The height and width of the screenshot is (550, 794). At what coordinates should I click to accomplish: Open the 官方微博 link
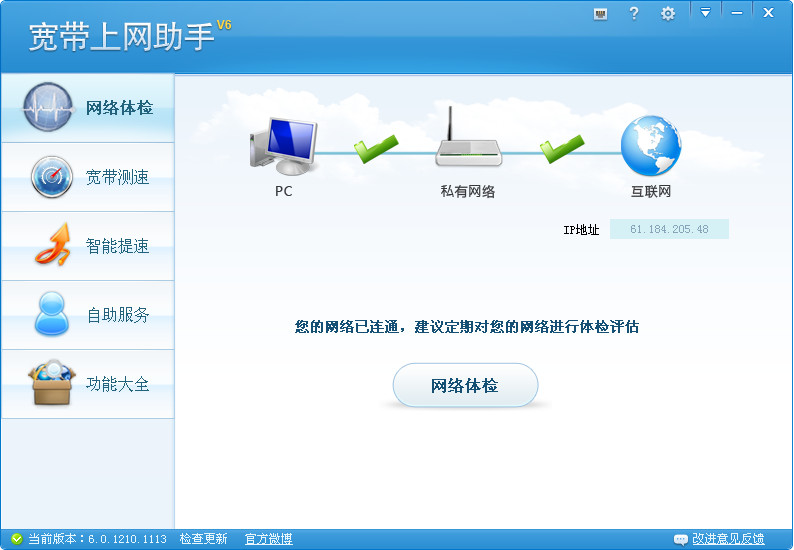pyautogui.click(x=268, y=539)
